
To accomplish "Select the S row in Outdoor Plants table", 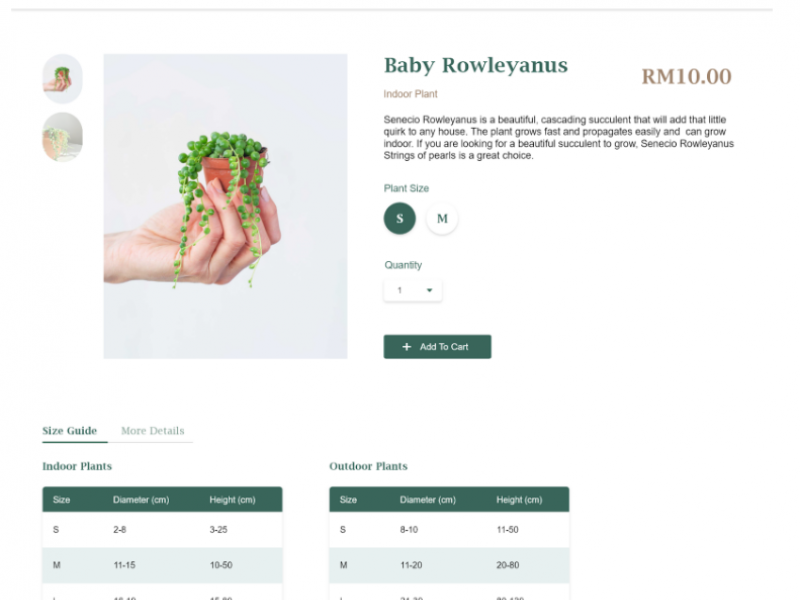I will 449,530.
